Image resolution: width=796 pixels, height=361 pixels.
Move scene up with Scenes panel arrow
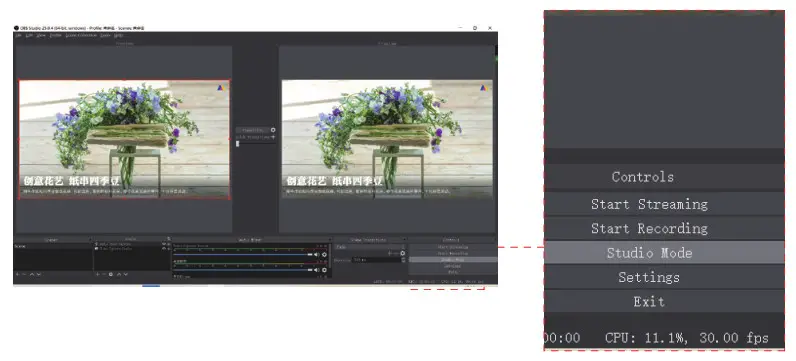(32, 274)
